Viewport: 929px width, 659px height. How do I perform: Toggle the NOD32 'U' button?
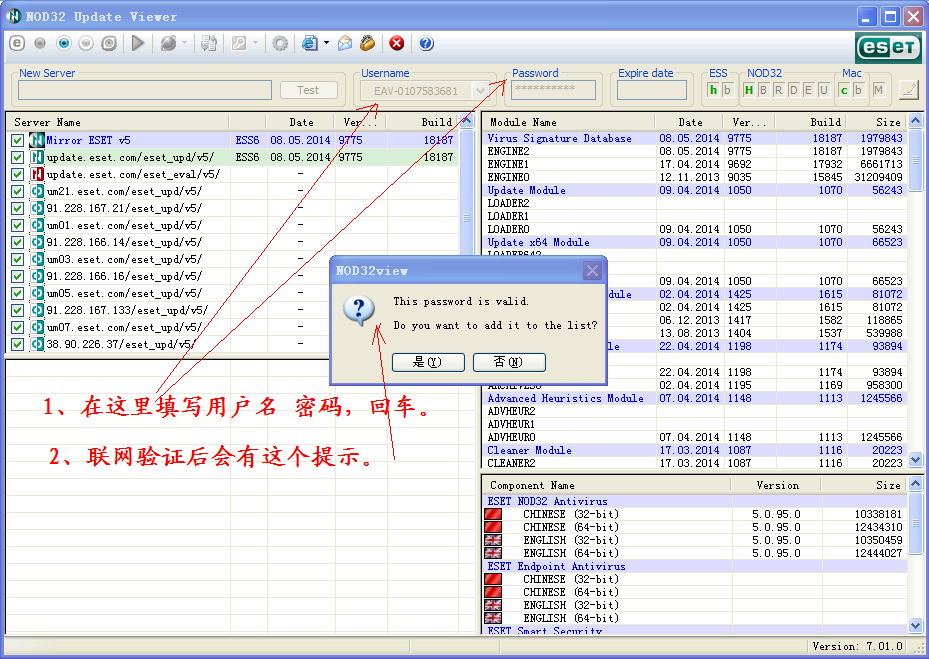click(824, 90)
